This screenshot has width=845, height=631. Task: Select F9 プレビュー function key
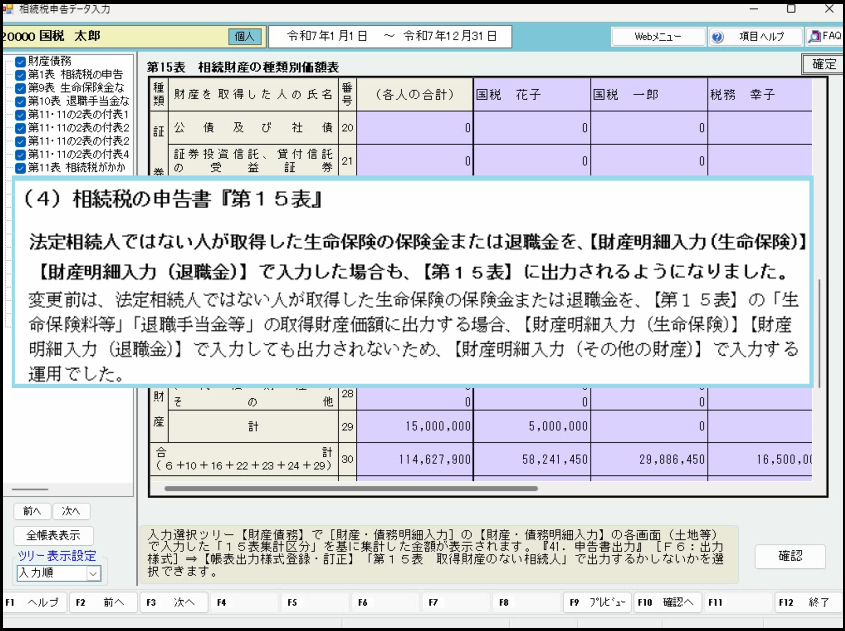[597, 602]
